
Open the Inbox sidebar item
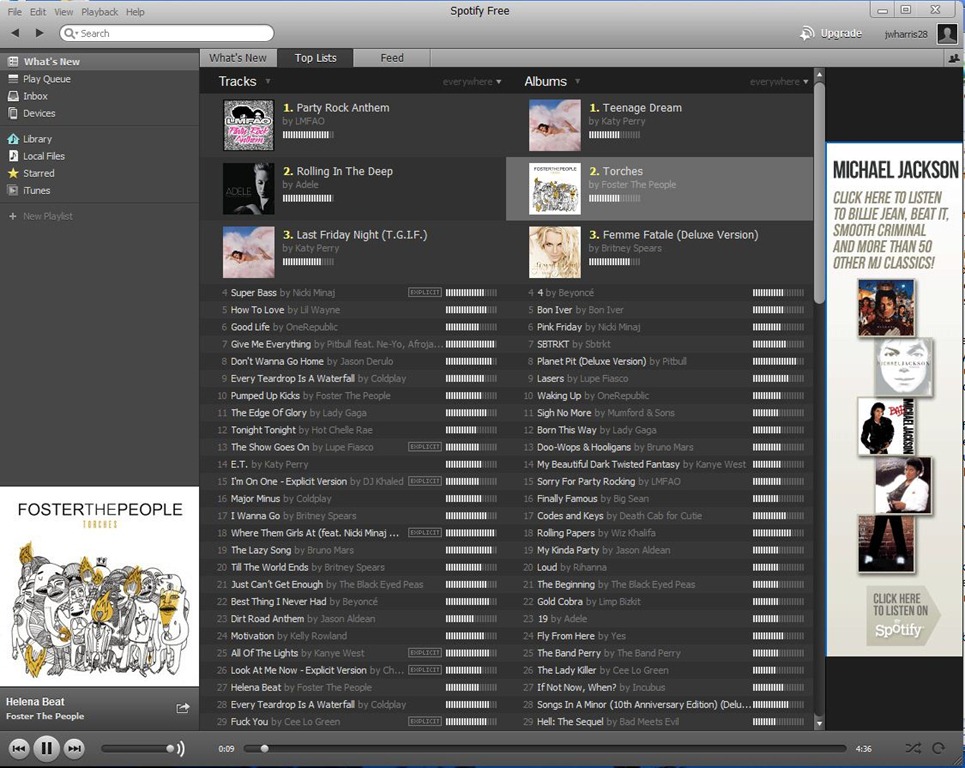click(x=100, y=96)
